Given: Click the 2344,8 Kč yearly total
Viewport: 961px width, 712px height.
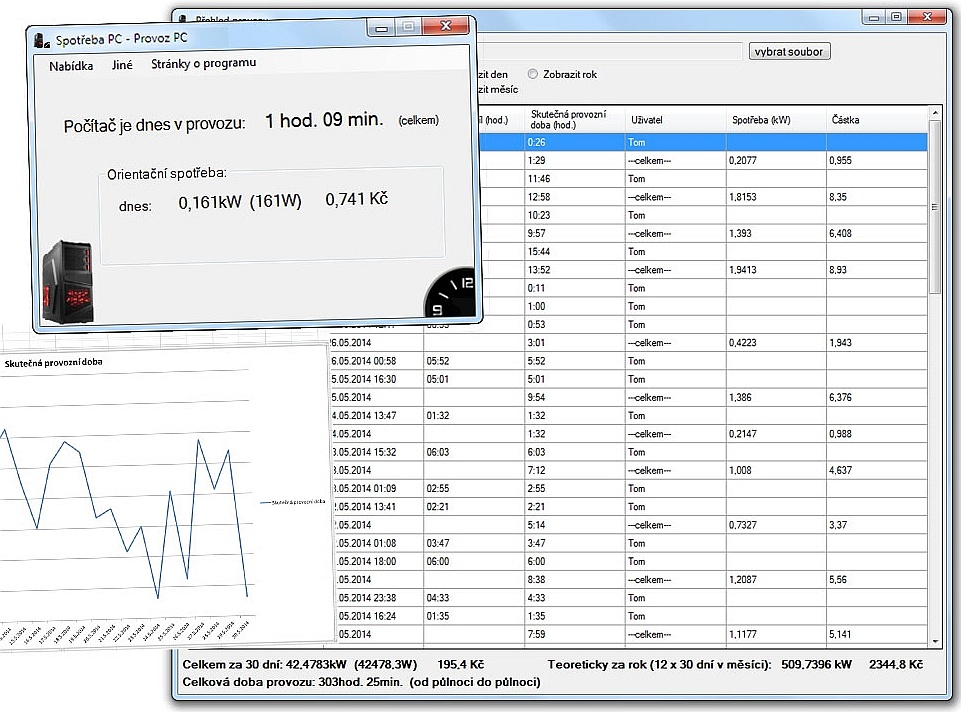Looking at the screenshot, I should [896, 664].
